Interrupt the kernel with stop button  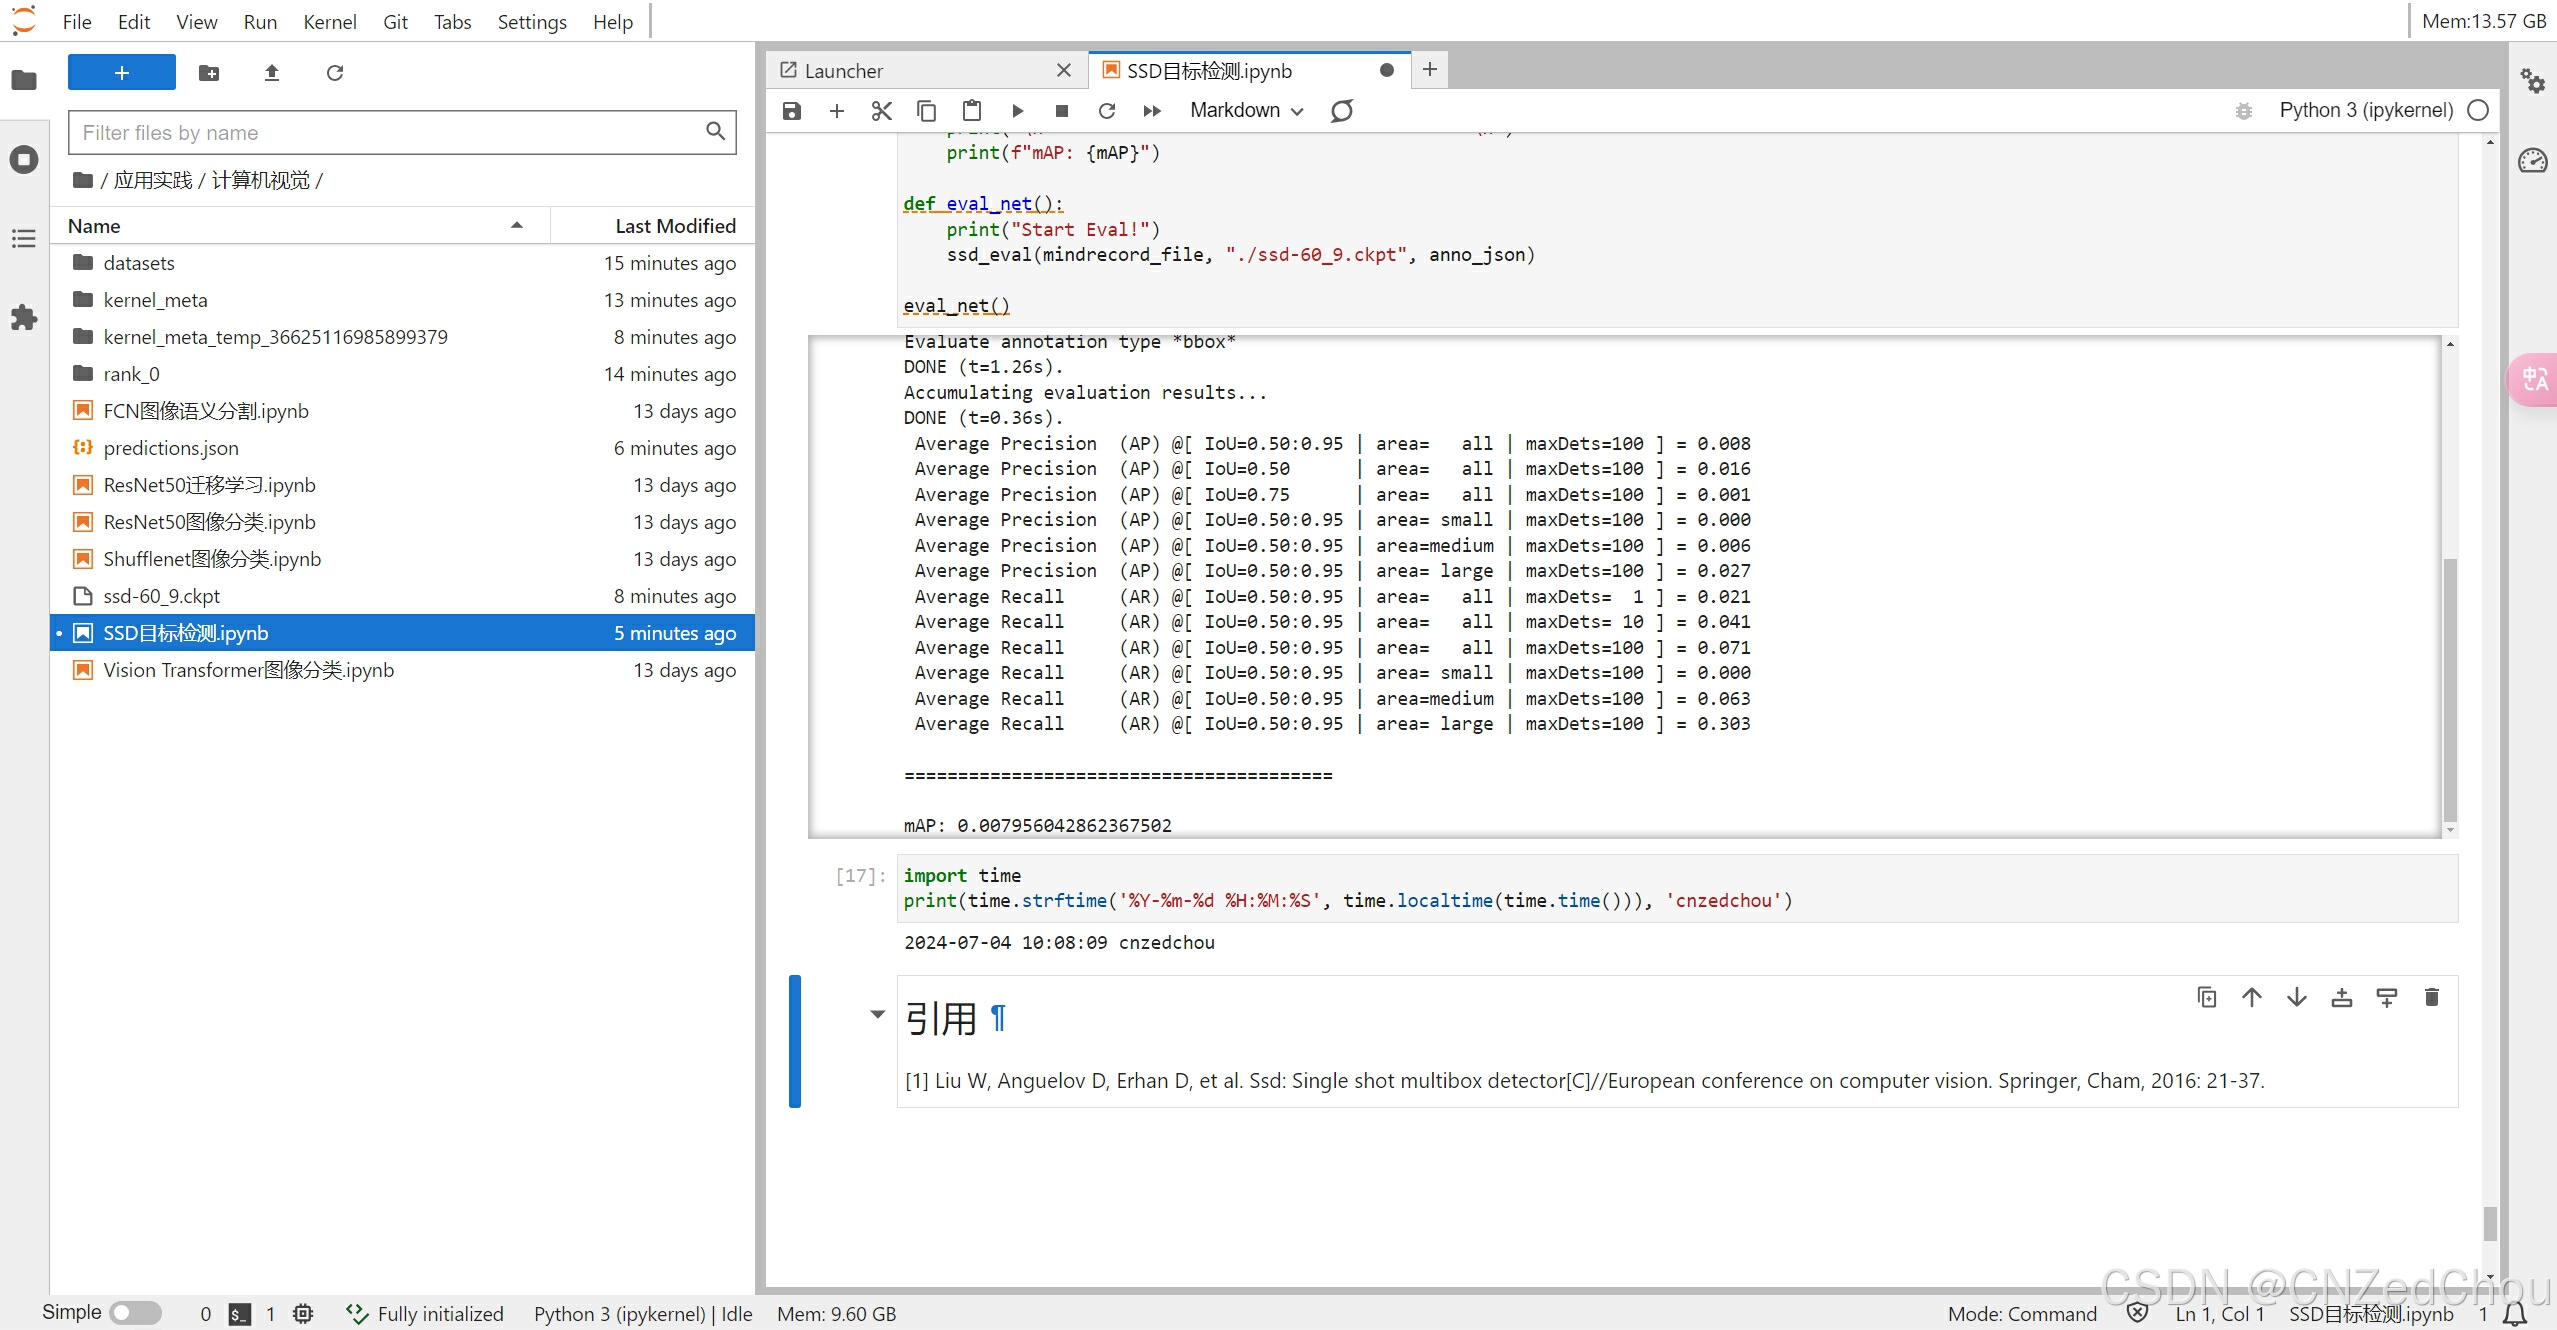click(x=1062, y=111)
